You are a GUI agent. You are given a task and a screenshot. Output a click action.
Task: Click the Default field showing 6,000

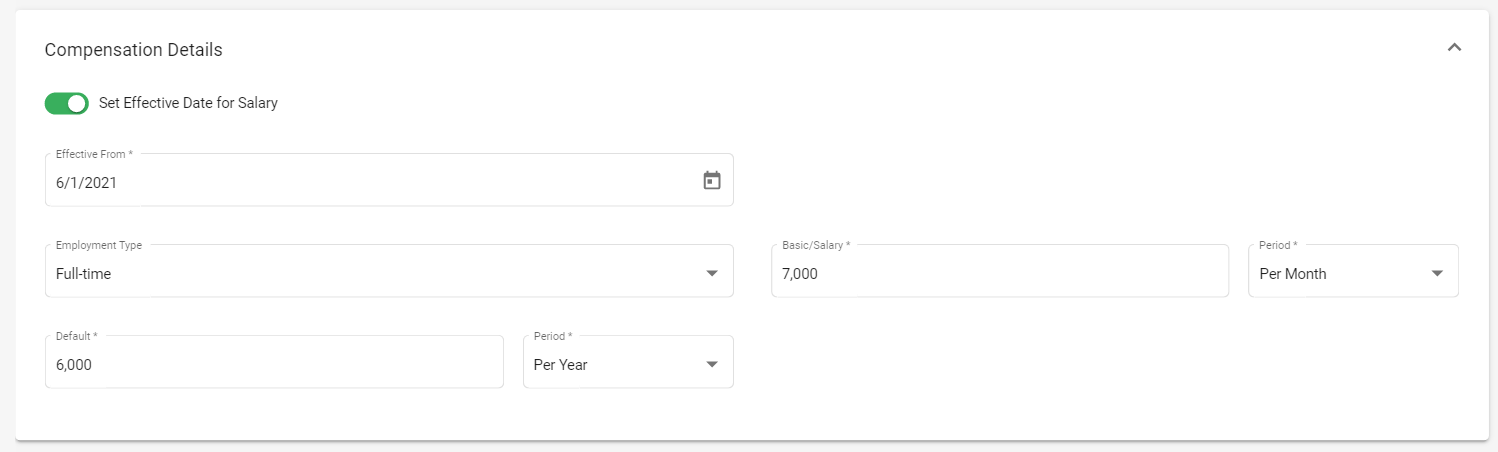[x=274, y=362]
